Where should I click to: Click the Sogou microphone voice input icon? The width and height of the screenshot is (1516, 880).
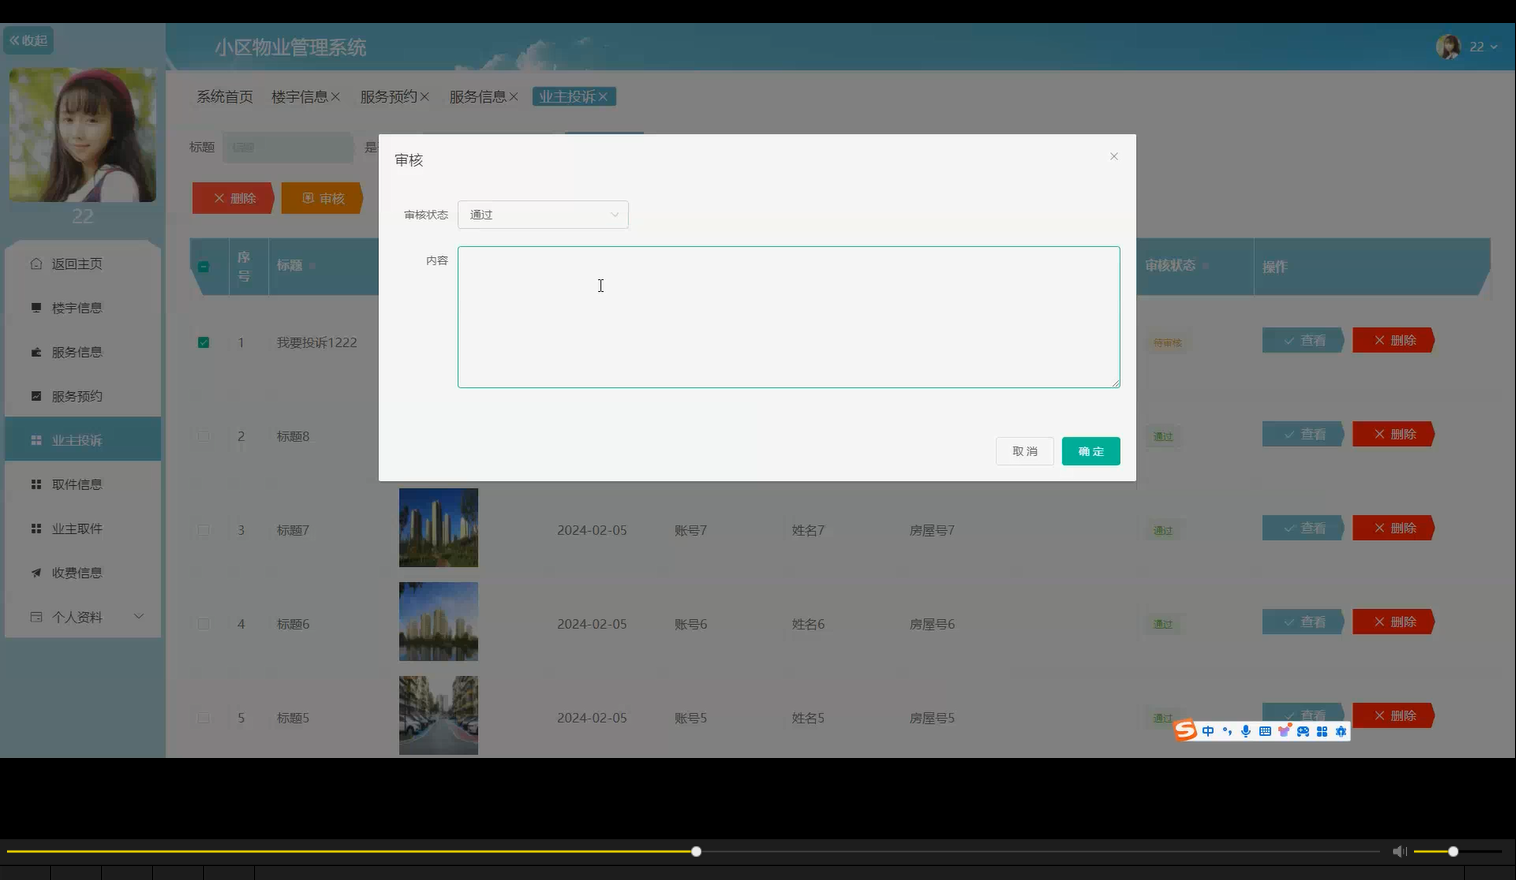tap(1246, 731)
